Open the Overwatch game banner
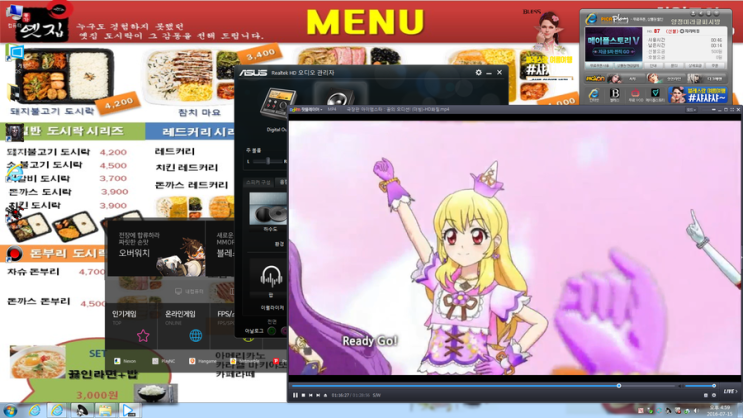The width and height of the screenshot is (743, 418). (x=155, y=248)
